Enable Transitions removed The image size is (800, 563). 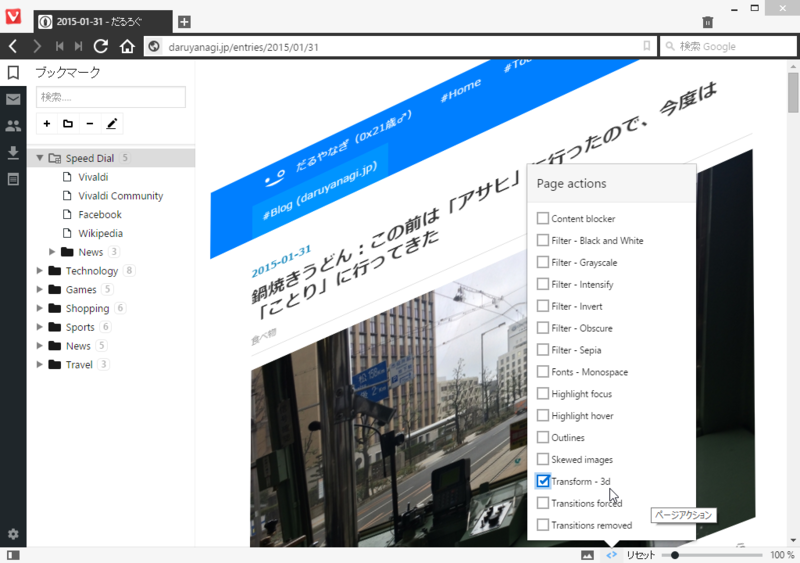(x=543, y=525)
